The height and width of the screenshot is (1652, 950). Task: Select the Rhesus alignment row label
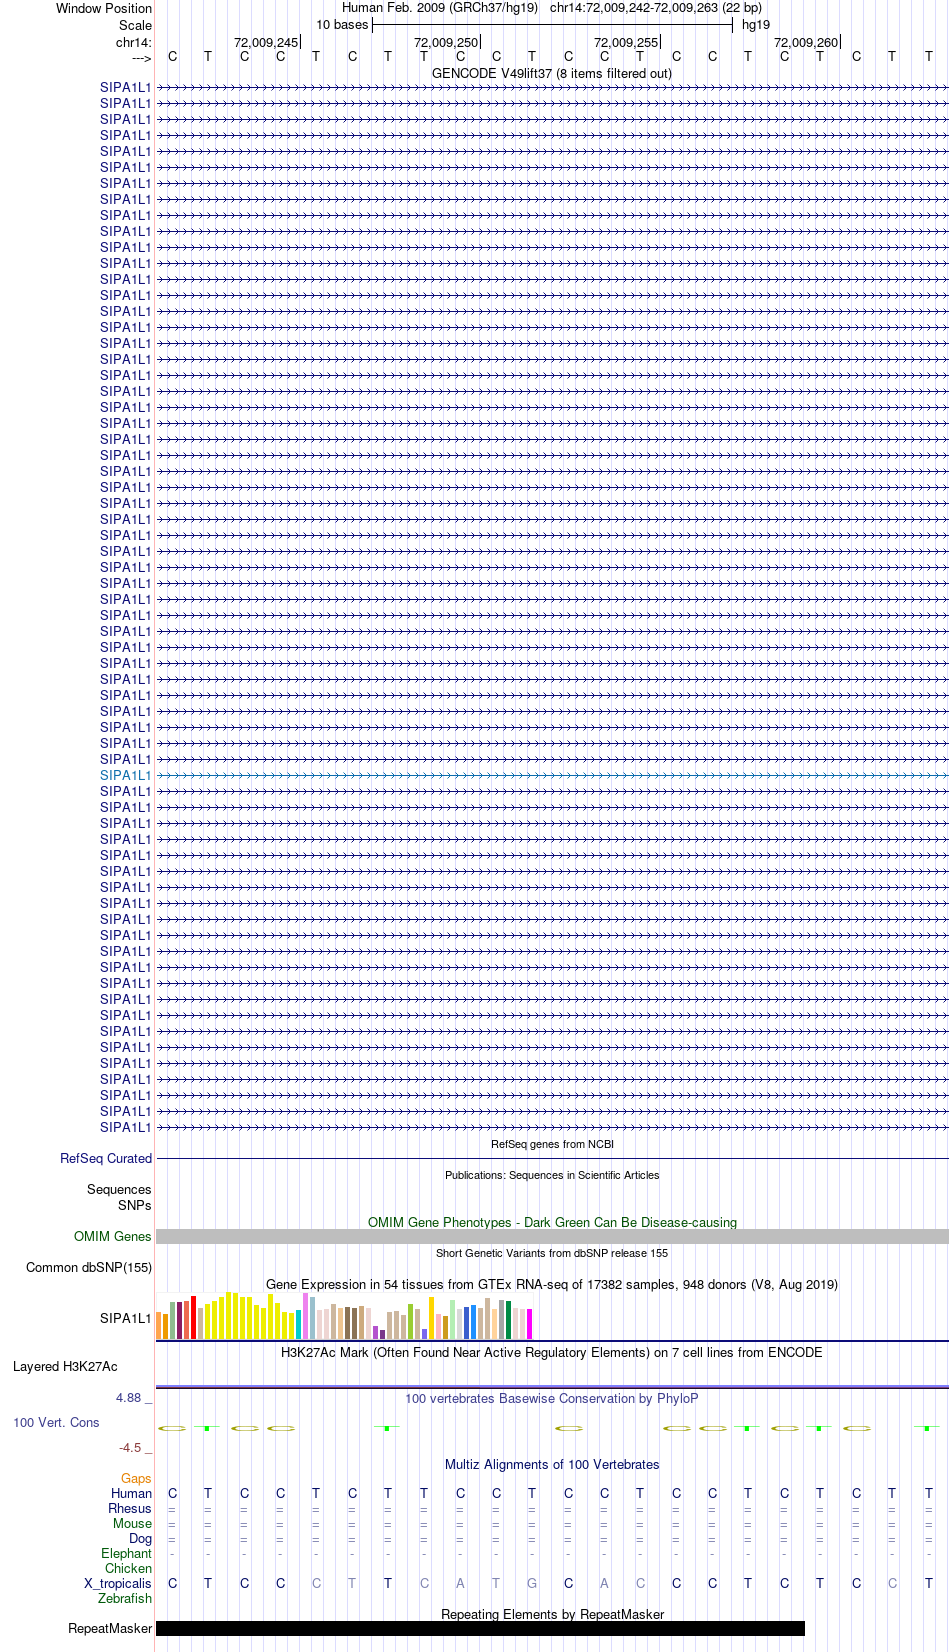[x=130, y=1508]
